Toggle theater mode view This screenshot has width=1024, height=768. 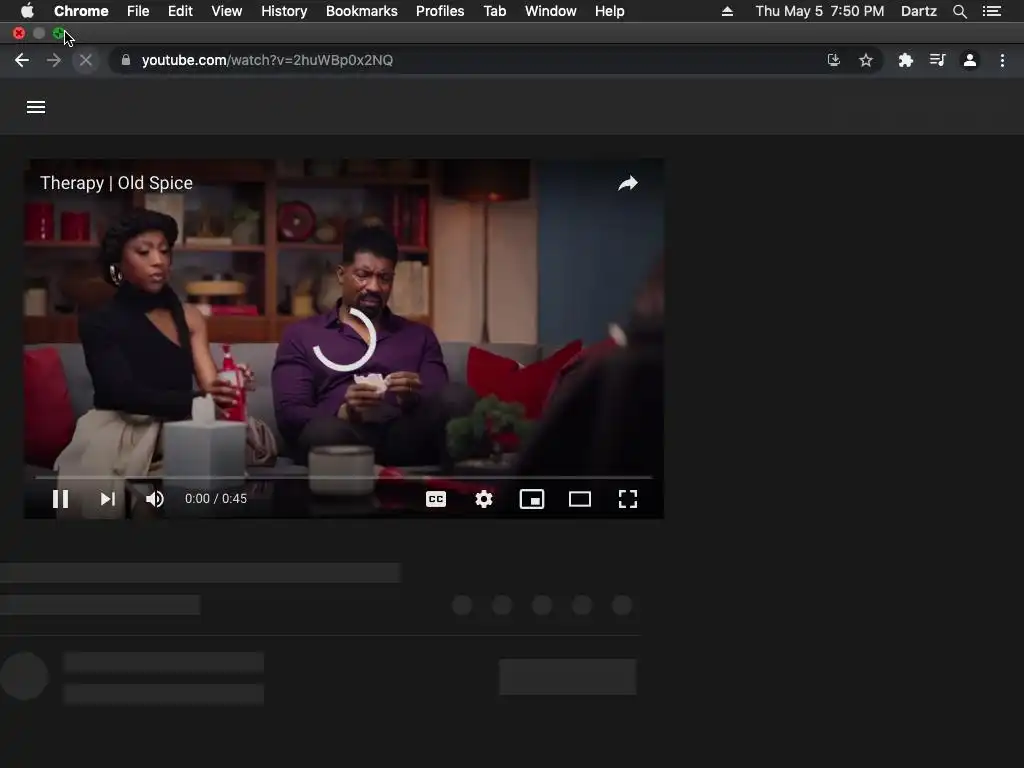(x=580, y=500)
